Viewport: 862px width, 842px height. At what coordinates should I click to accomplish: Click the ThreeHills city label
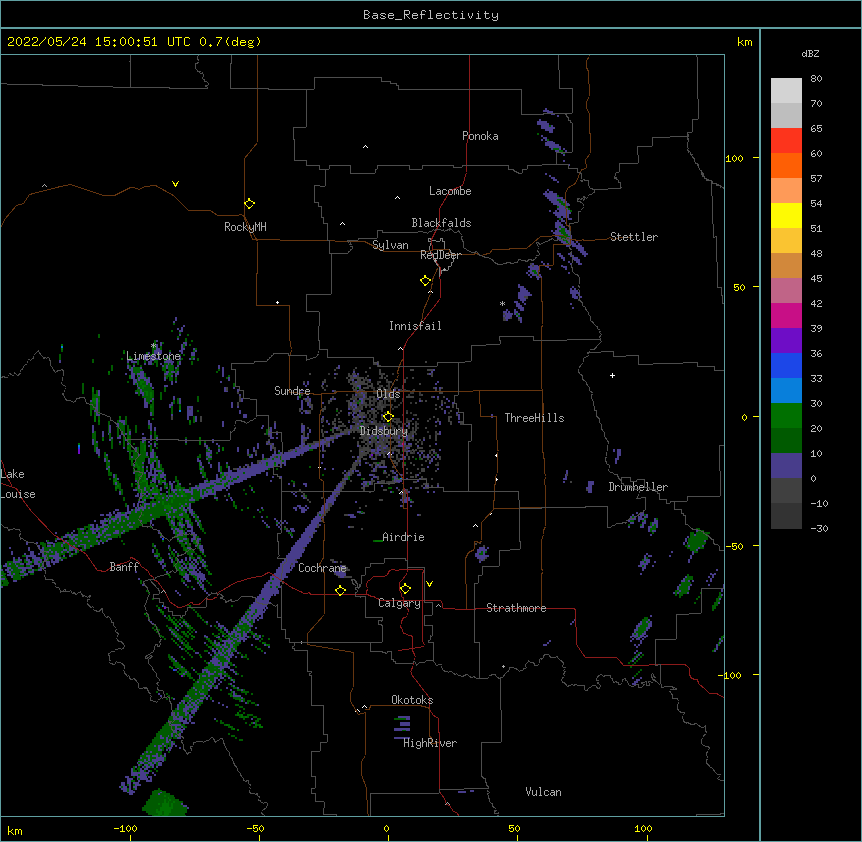(x=534, y=418)
